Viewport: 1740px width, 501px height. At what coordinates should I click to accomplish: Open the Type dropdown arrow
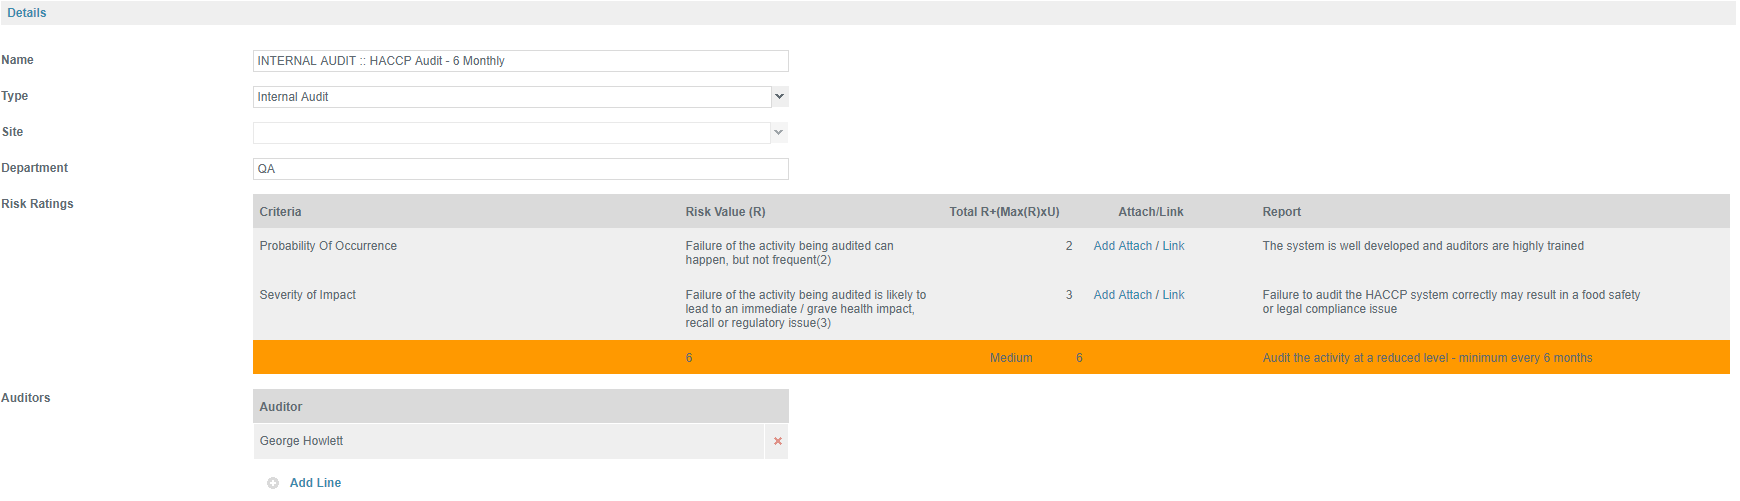coord(779,97)
